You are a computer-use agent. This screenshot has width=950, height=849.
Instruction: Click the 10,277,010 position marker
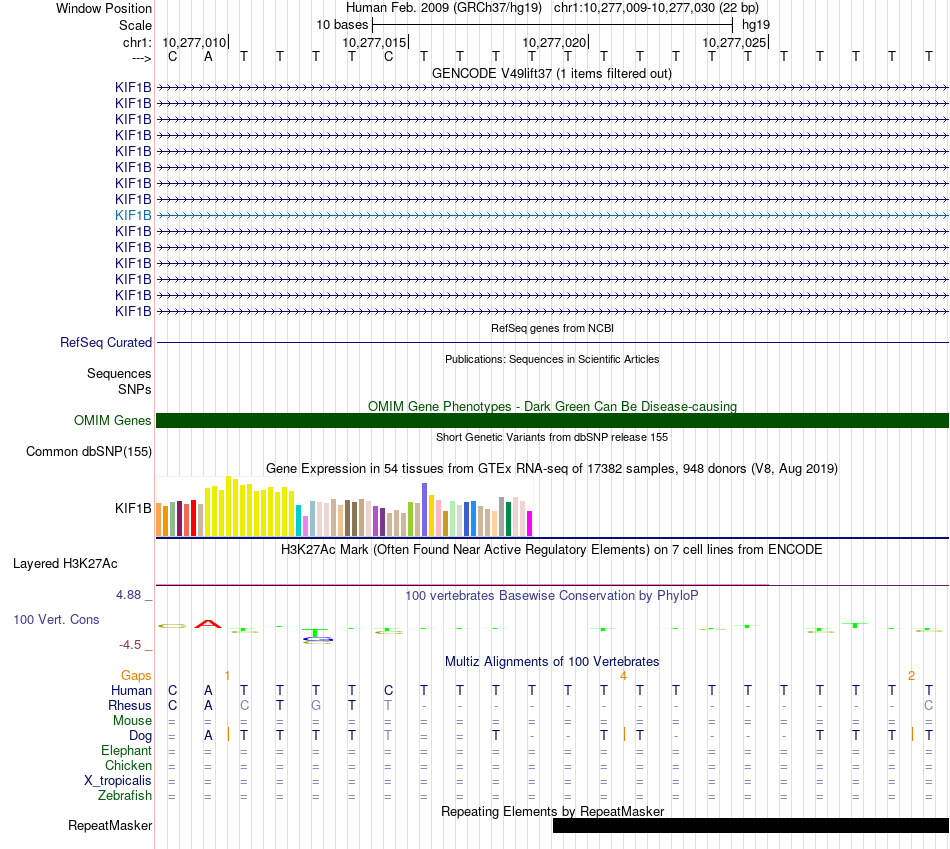tap(194, 42)
